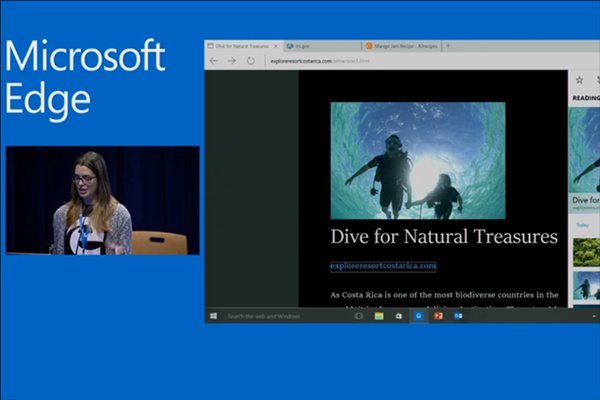This screenshot has width=600, height=400.
Task: Refresh the current page
Action: pos(250,61)
